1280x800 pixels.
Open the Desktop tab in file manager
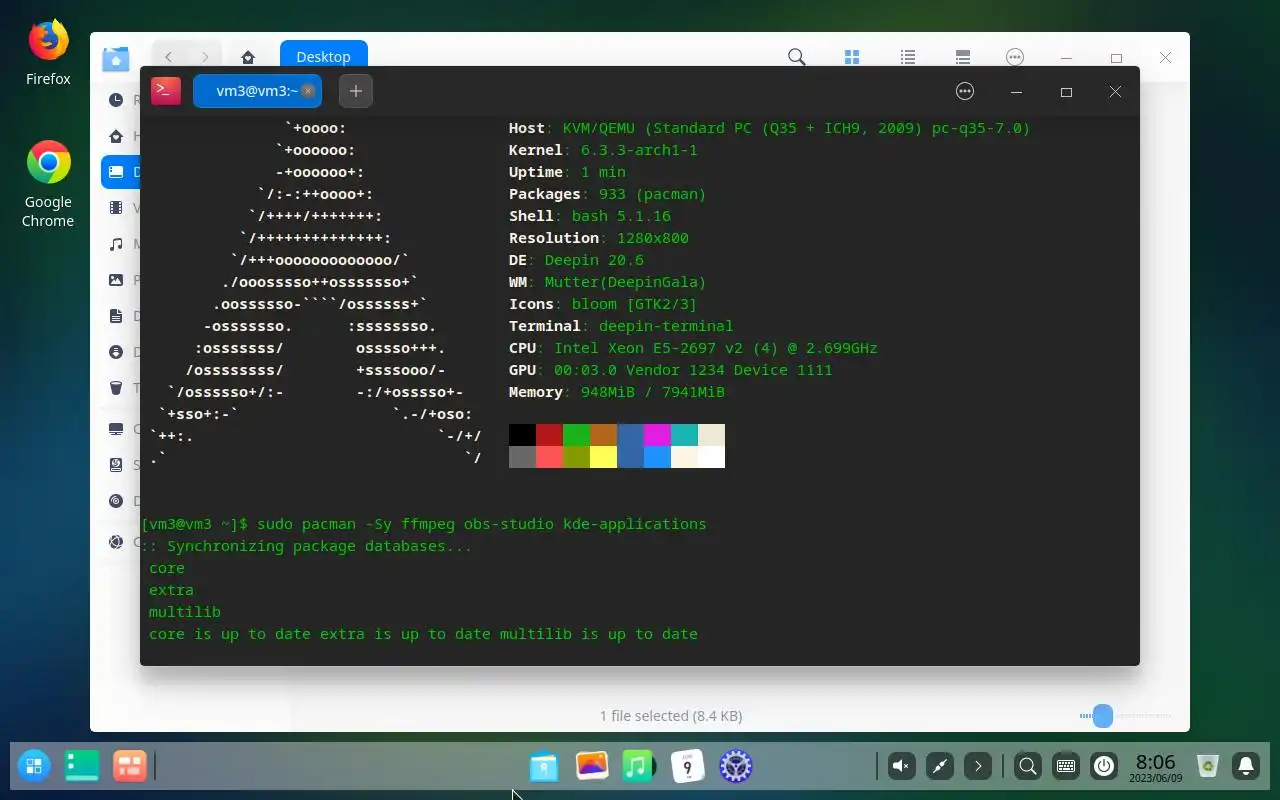click(323, 56)
